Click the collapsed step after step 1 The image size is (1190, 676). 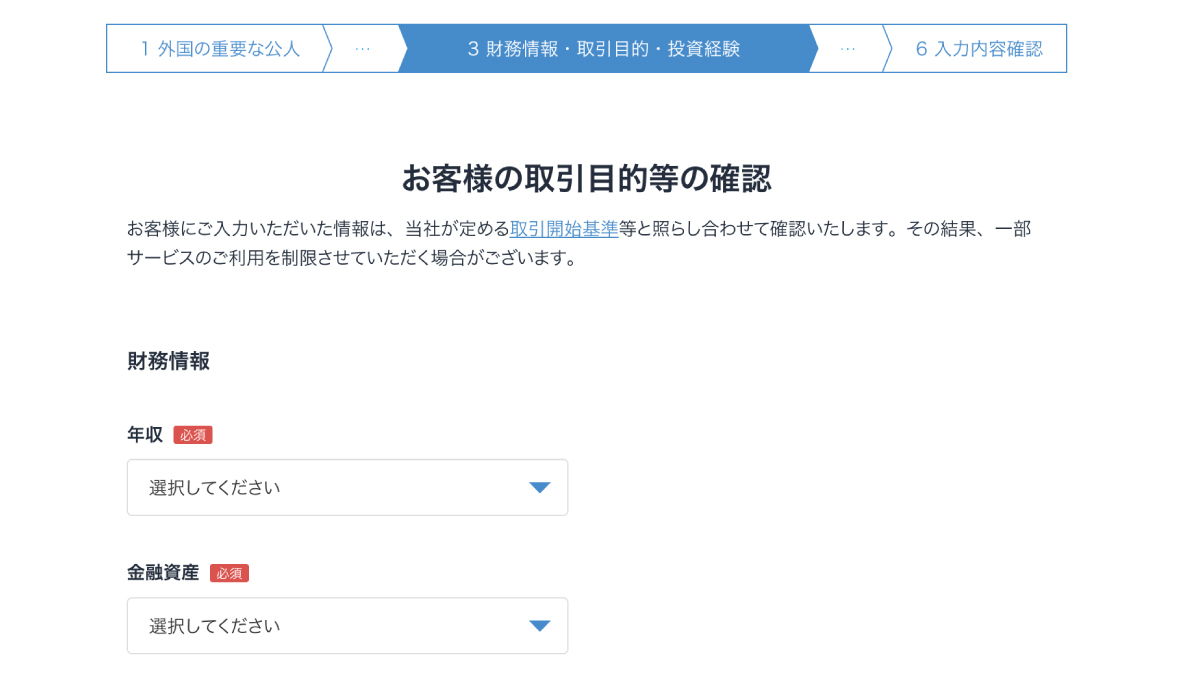pyautogui.click(x=362, y=49)
